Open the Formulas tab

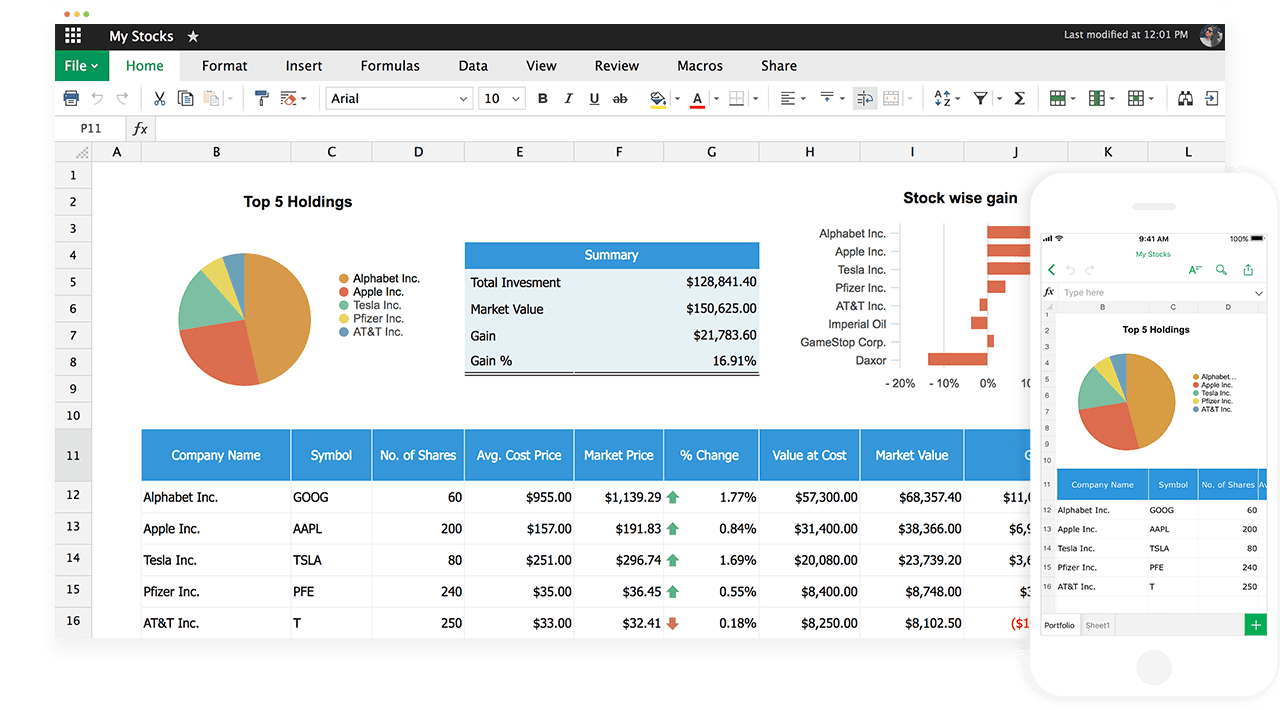(390, 66)
